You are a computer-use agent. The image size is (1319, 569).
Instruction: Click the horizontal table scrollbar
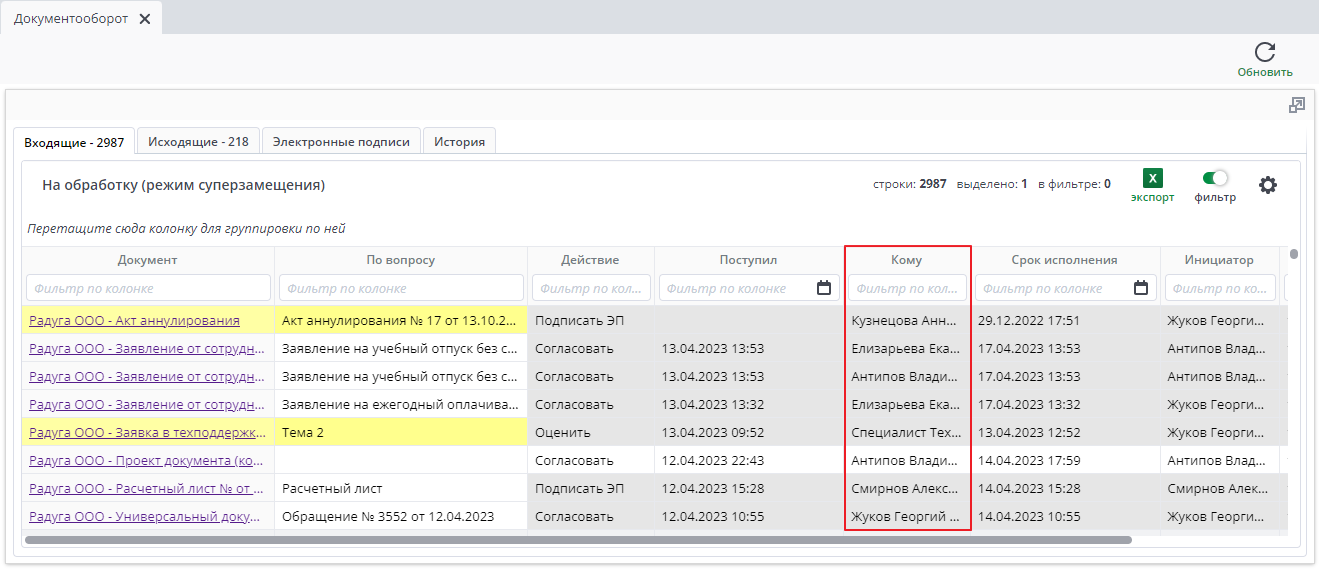578,540
